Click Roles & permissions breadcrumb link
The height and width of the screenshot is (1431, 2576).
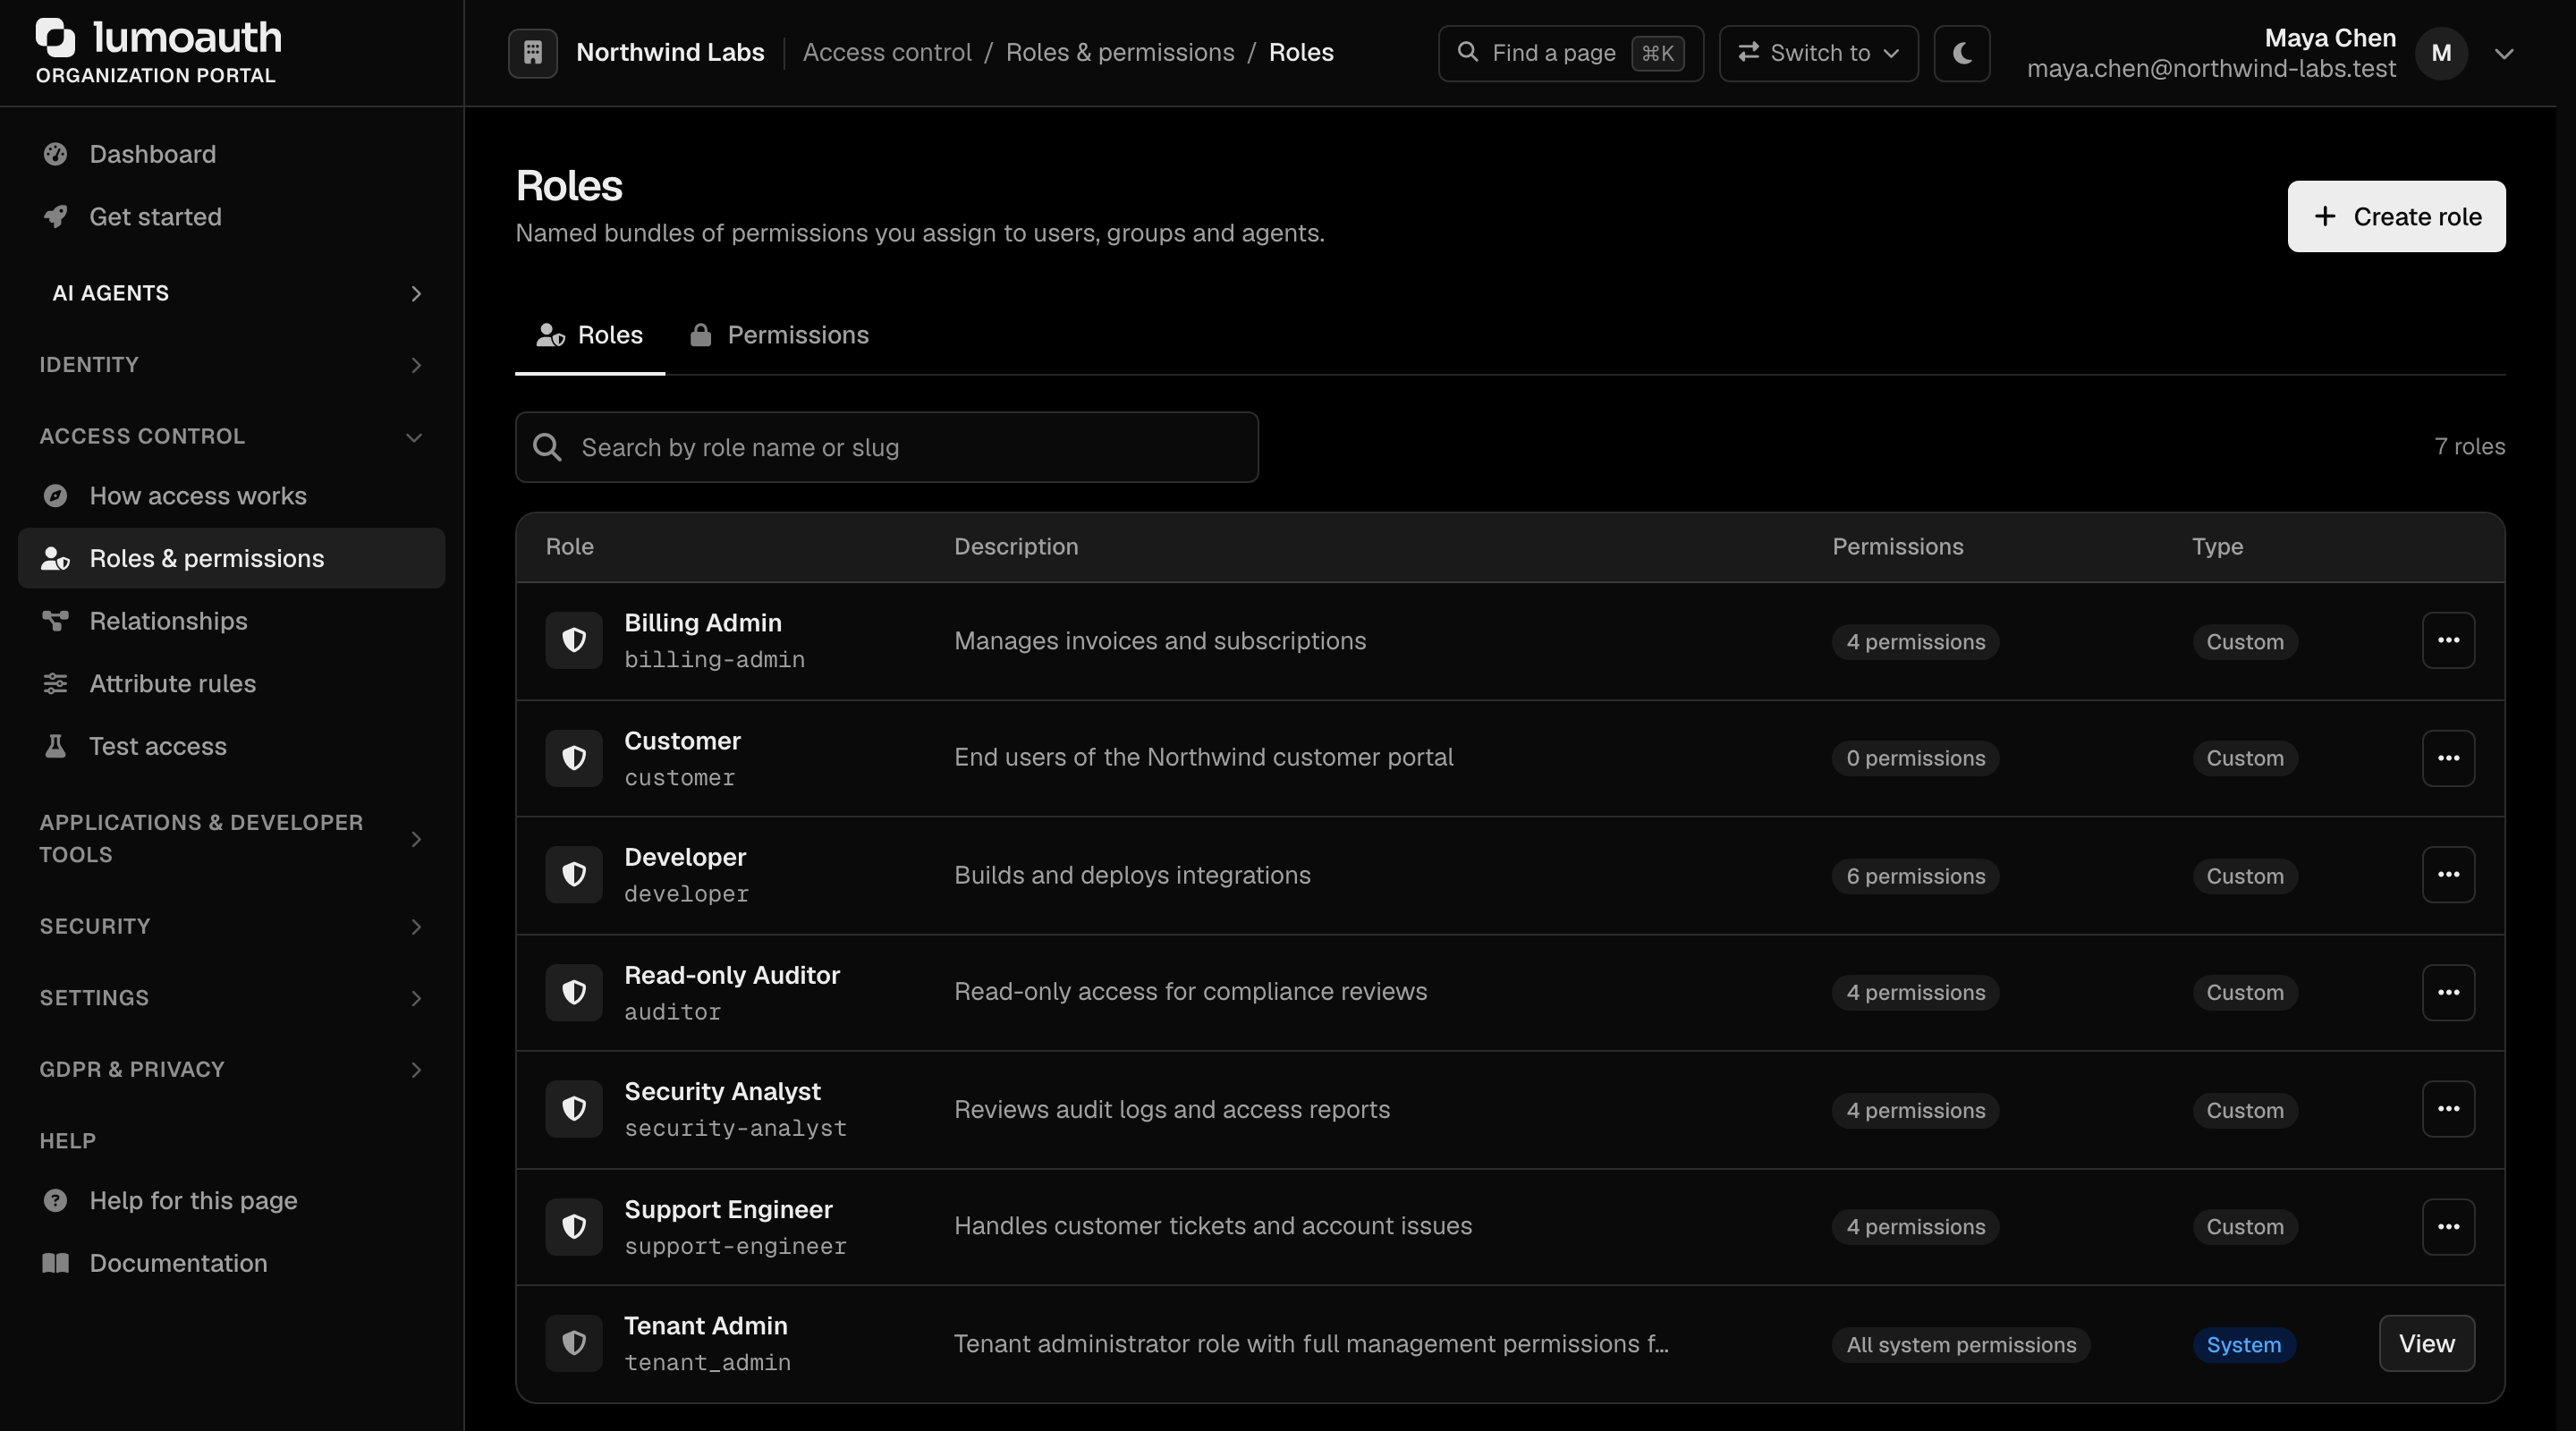coord(1120,53)
